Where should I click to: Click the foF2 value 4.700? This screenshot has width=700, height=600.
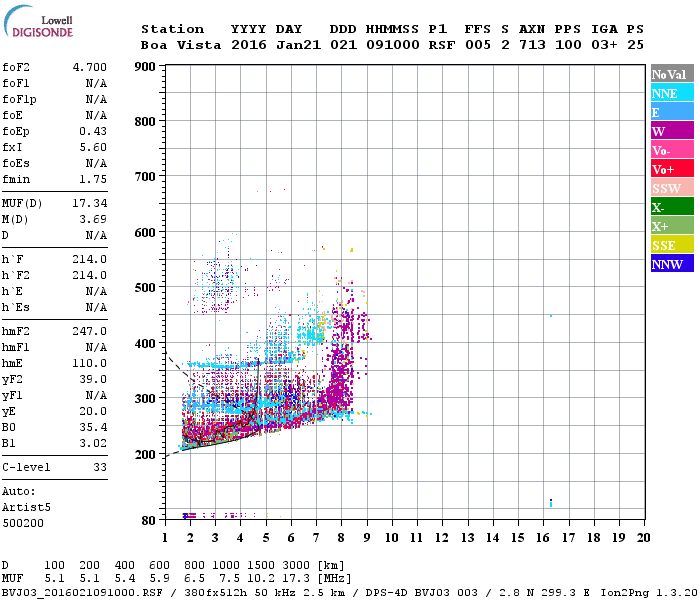(90, 67)
